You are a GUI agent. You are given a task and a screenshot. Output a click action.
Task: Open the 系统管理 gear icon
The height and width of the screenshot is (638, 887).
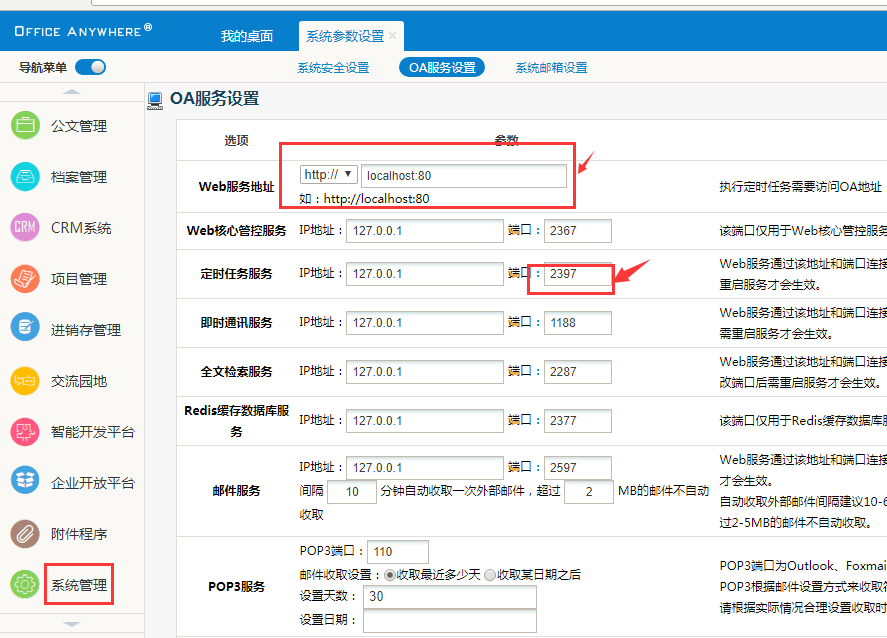[x=25, y=585]
